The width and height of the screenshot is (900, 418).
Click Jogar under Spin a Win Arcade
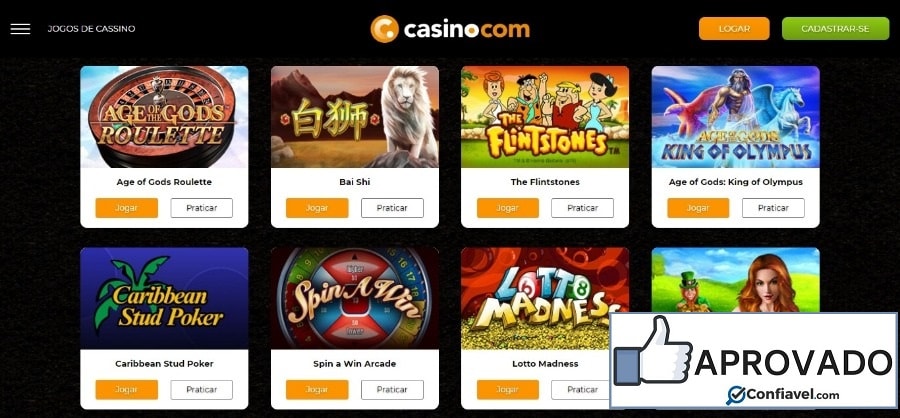click(317, 390)
